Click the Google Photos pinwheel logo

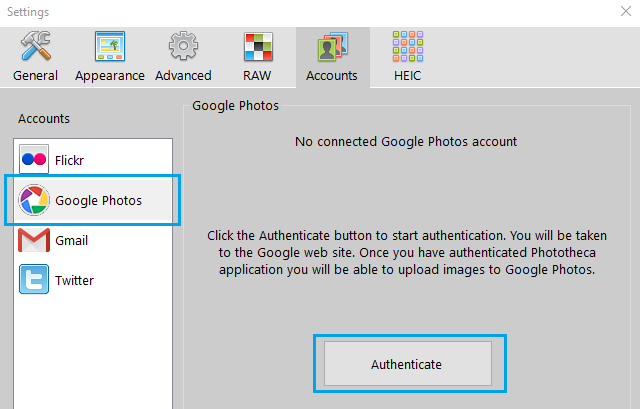pos(34,200)
